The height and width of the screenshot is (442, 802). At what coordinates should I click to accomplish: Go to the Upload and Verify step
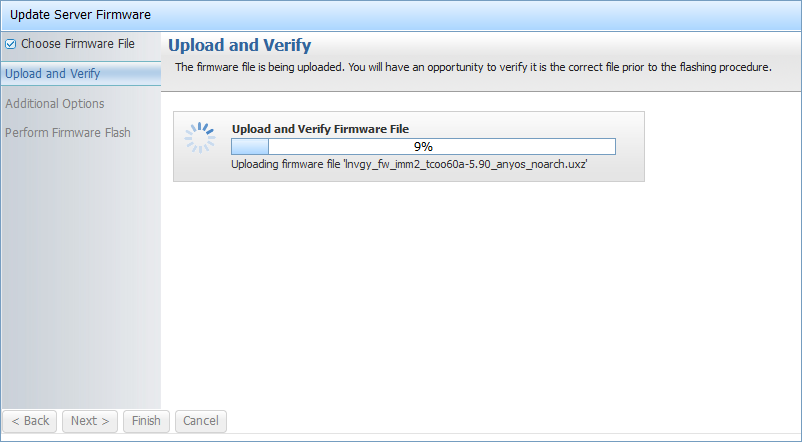click(52, 74)
